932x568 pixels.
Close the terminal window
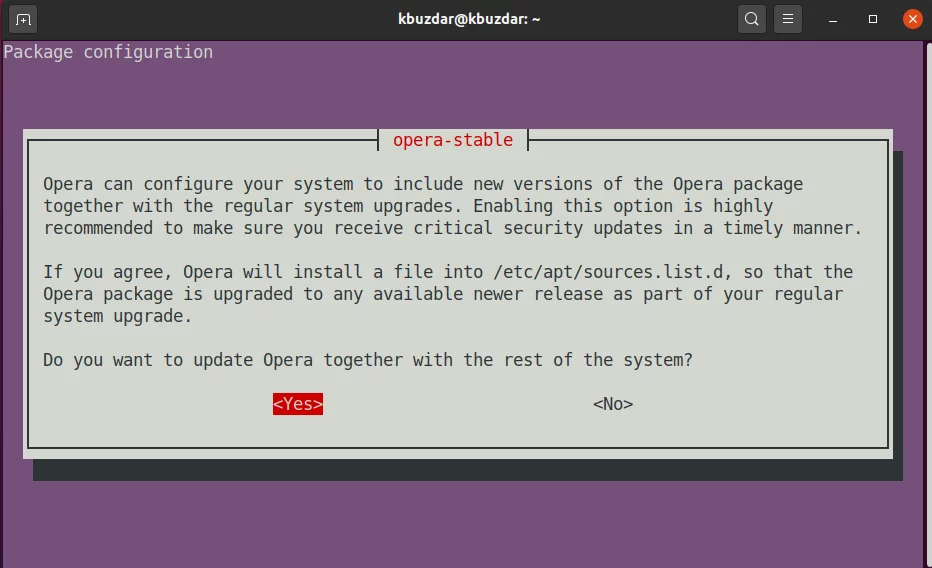(x=912, y=20)
